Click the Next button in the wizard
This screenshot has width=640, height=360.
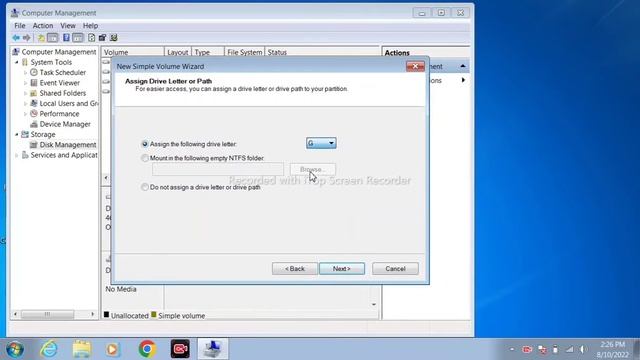pyautogui.click(x=342, y=269)
